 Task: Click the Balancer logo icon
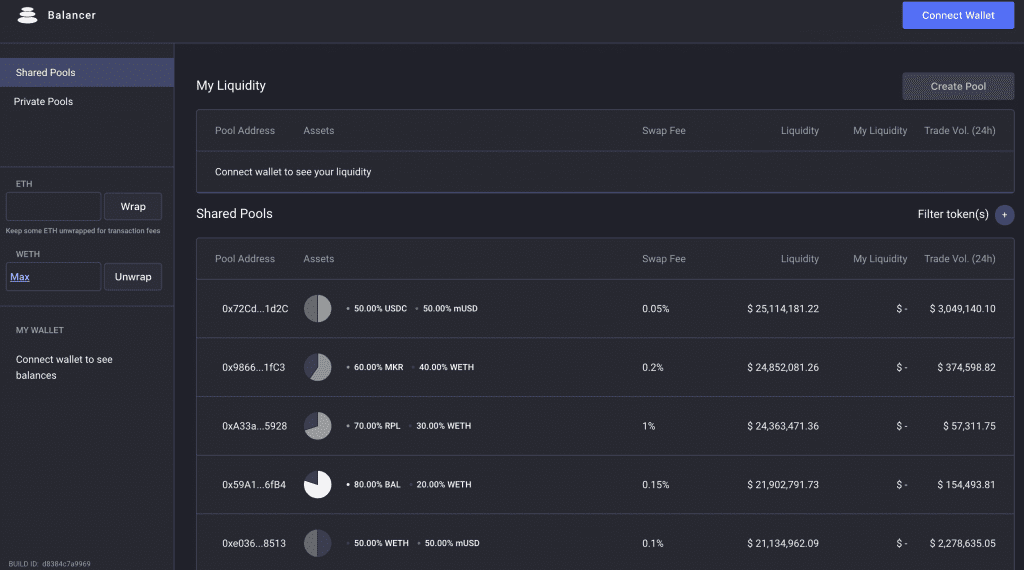[27, 16]
